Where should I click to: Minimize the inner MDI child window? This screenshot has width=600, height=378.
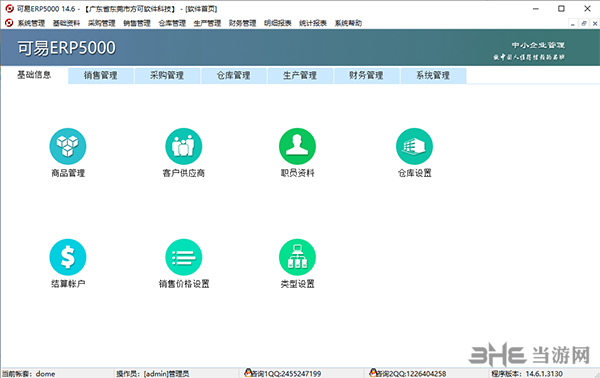572,23
